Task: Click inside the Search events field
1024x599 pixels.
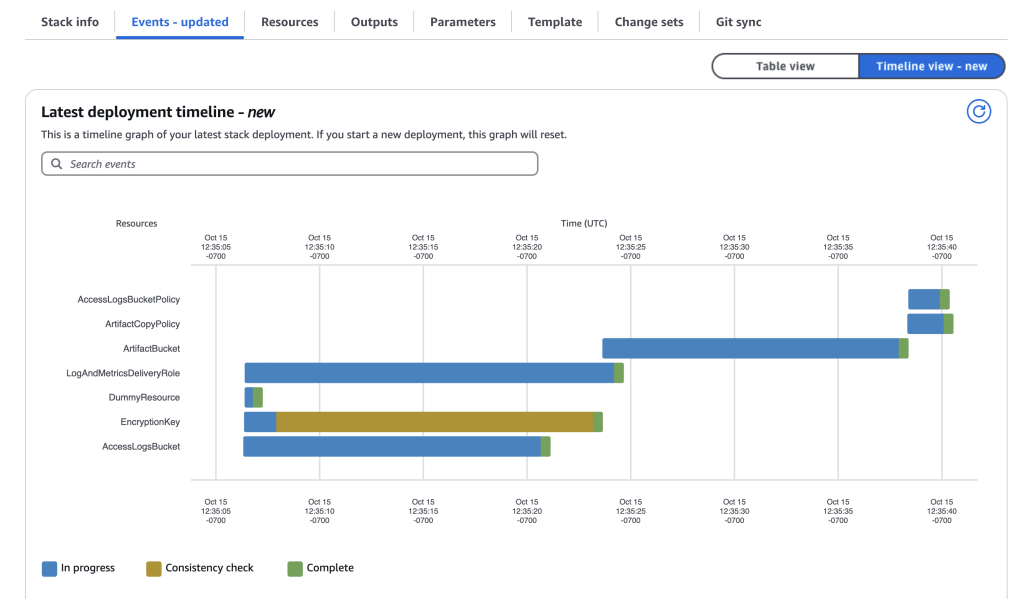Action: coord(290,163)
